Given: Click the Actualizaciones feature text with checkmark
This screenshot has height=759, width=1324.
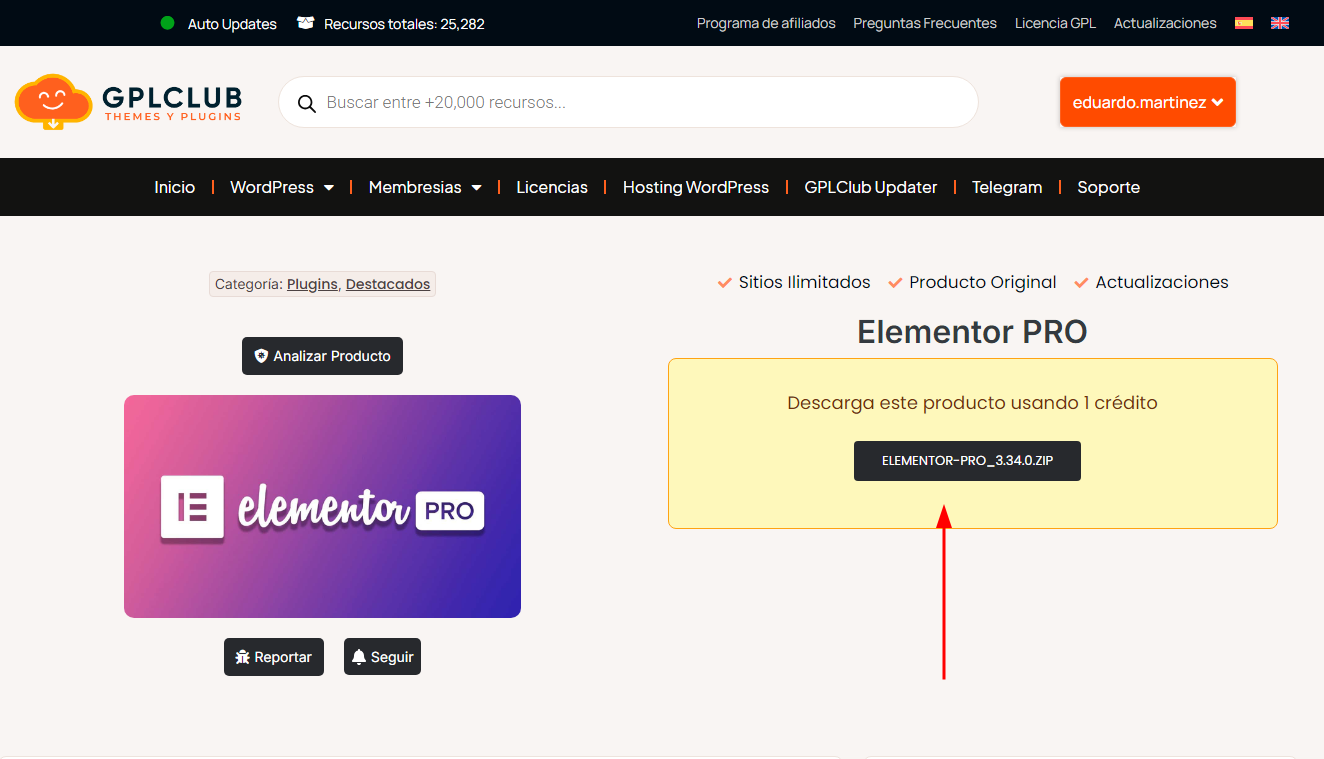Looking at the screenshot, I should tap(1151, 282).
